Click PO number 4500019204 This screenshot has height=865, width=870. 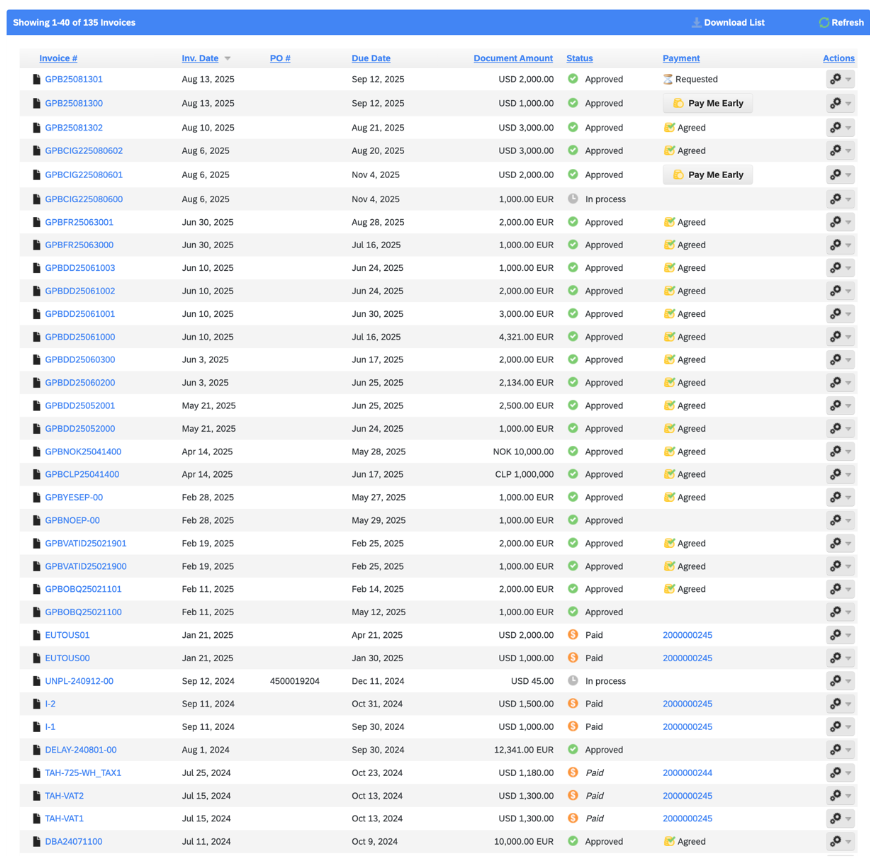coord(295,681)
